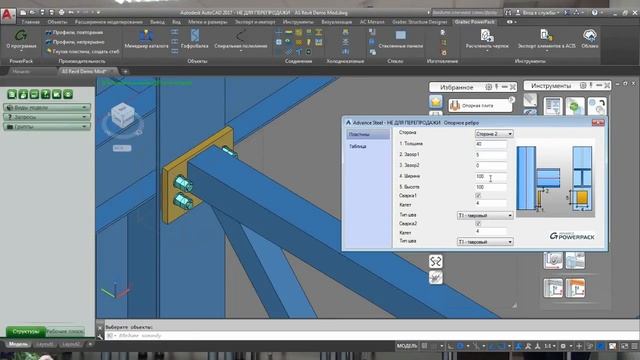640x360 pixels.
Task: Click the plus icon in the status bar
Action: tap(579, 346)
